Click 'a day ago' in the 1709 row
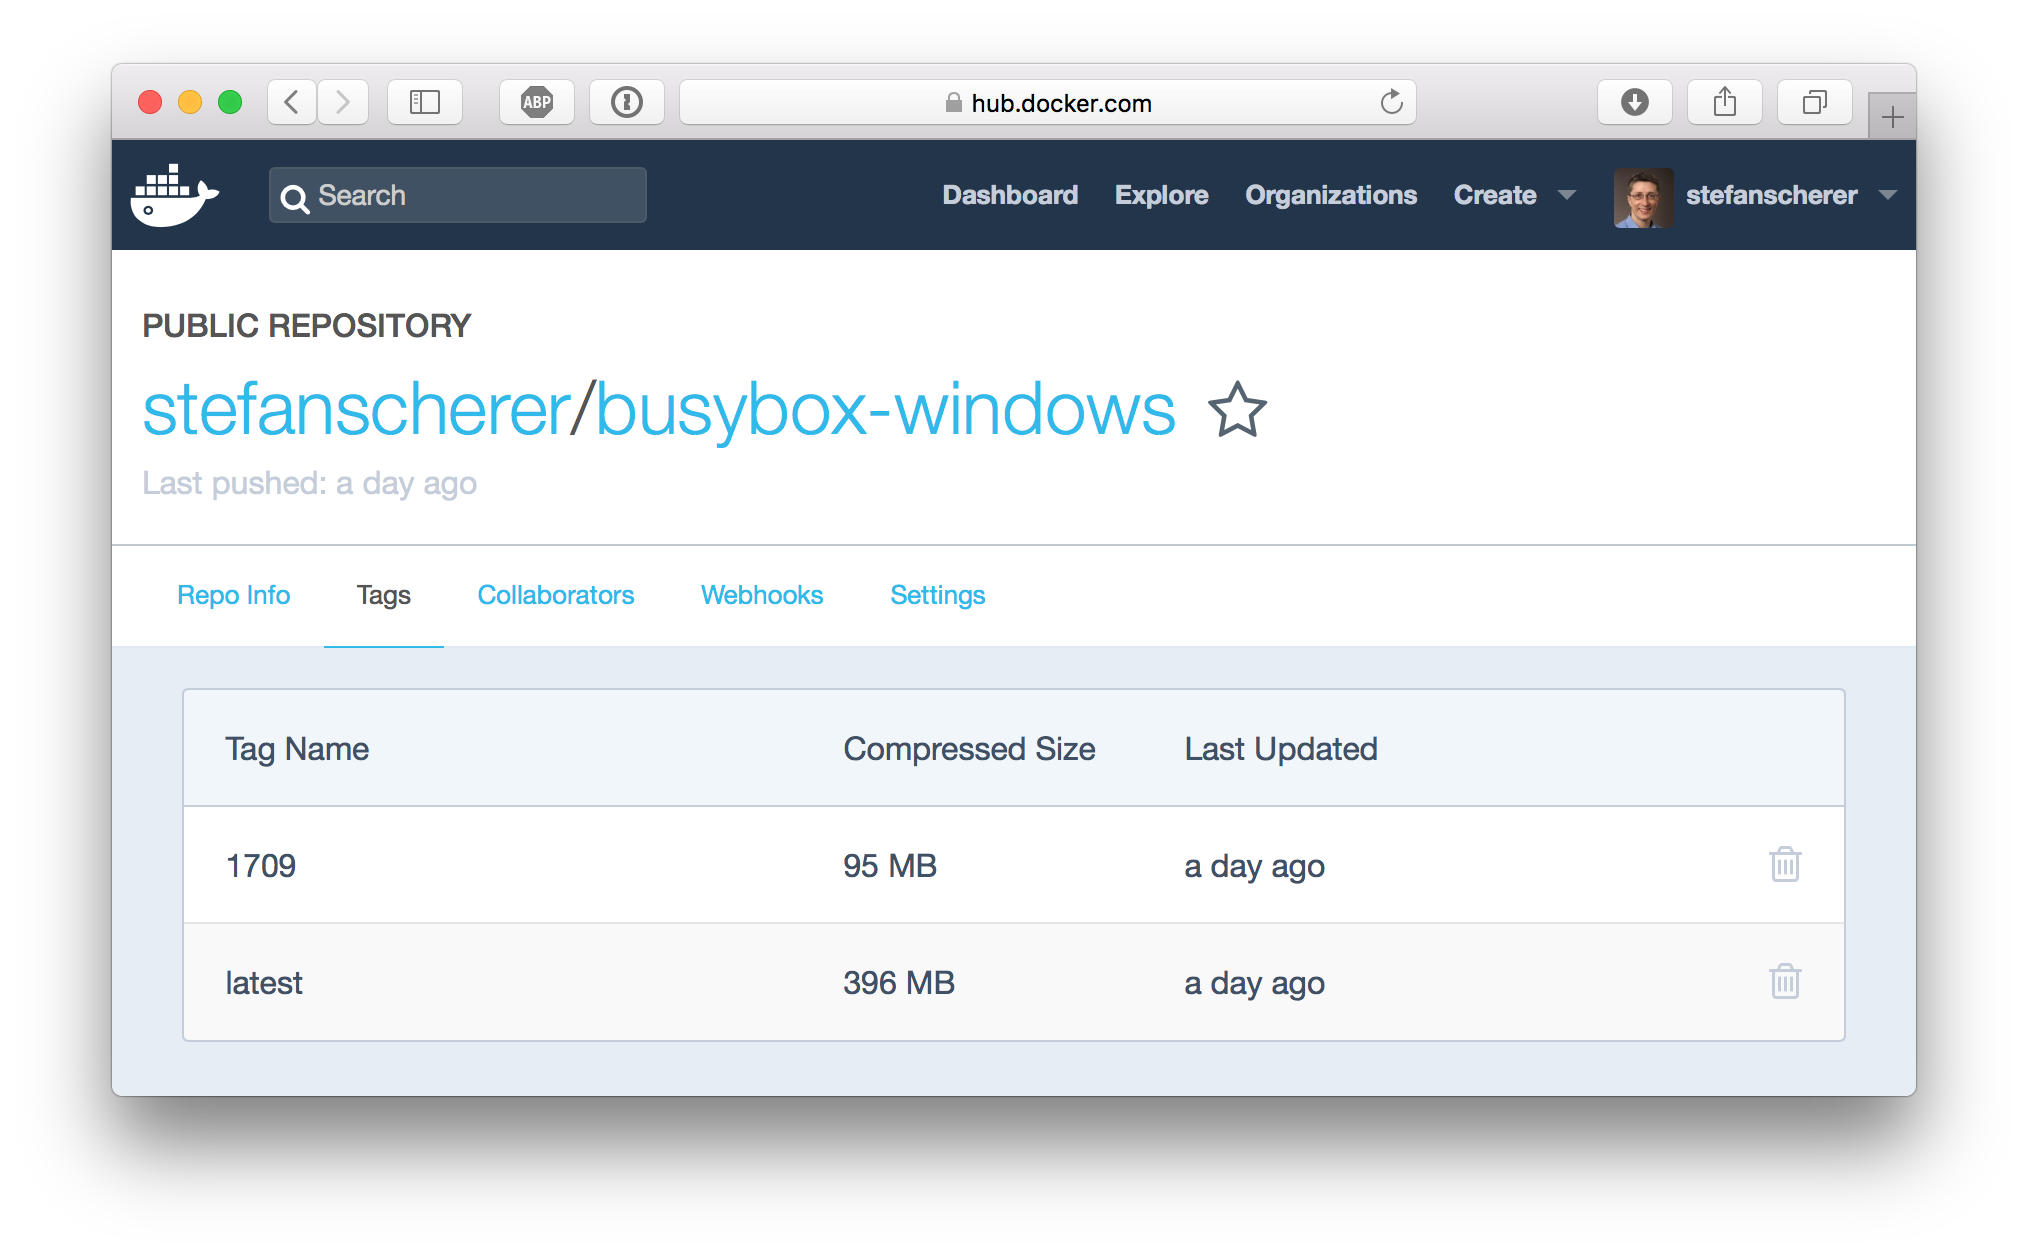 pos(1255,866)
